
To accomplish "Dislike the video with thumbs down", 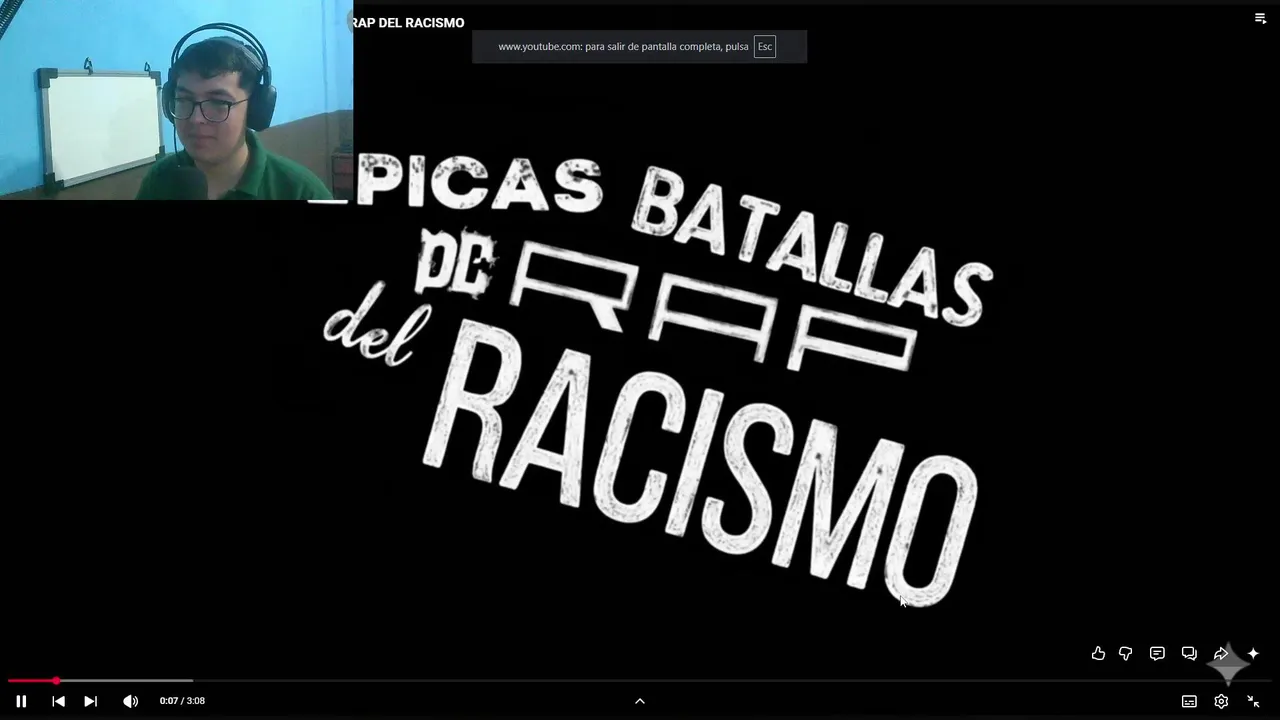I will click(1125, 653).
